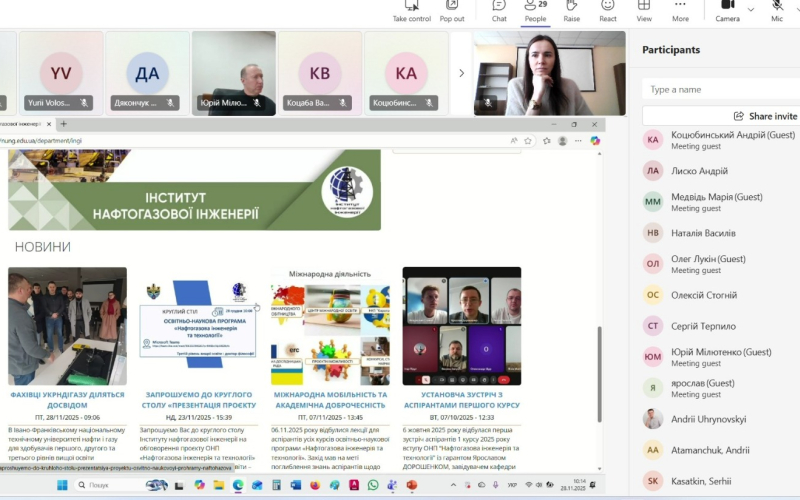Open the View layout options
Screen dimensions: 800x500
pyautogui.click(x=644, y=10)
